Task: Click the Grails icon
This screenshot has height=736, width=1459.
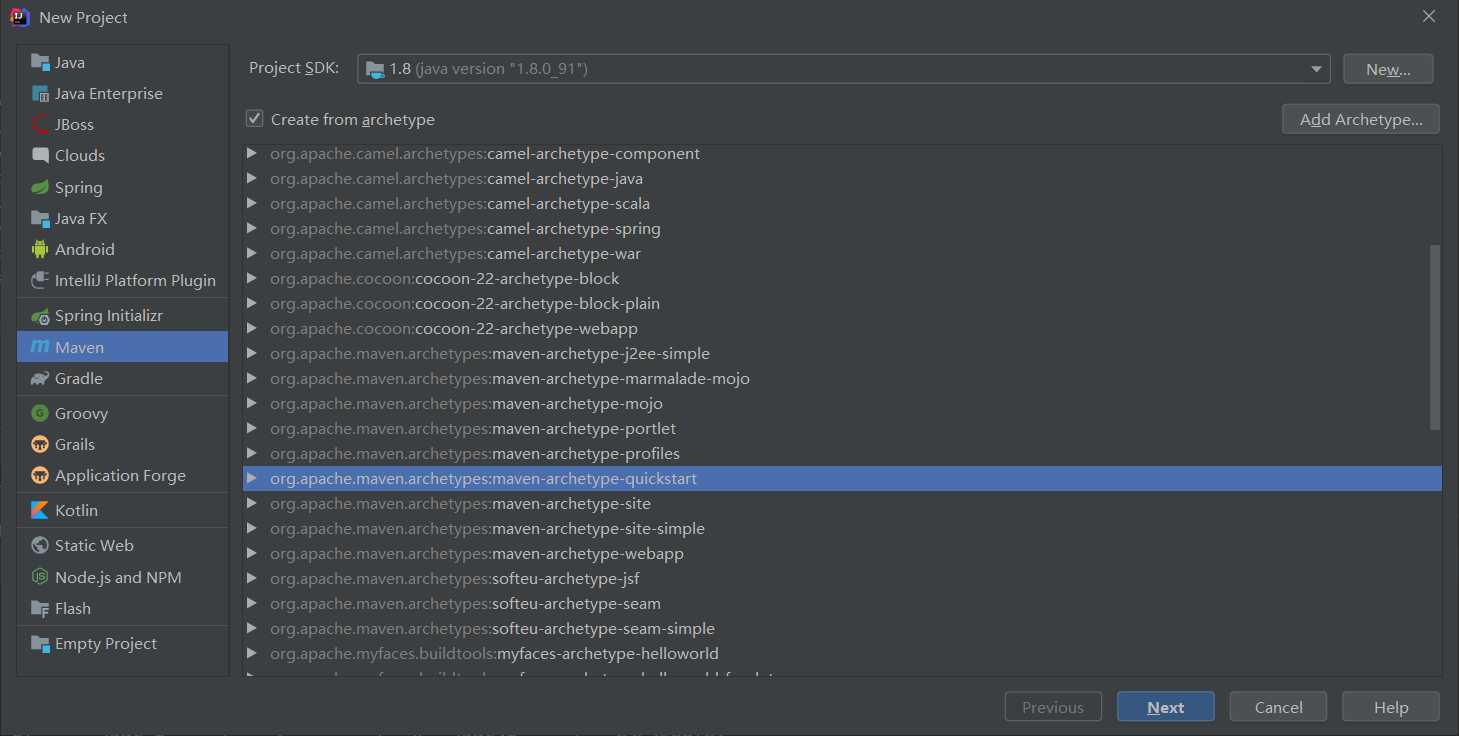Action: [x=40, y=444]
